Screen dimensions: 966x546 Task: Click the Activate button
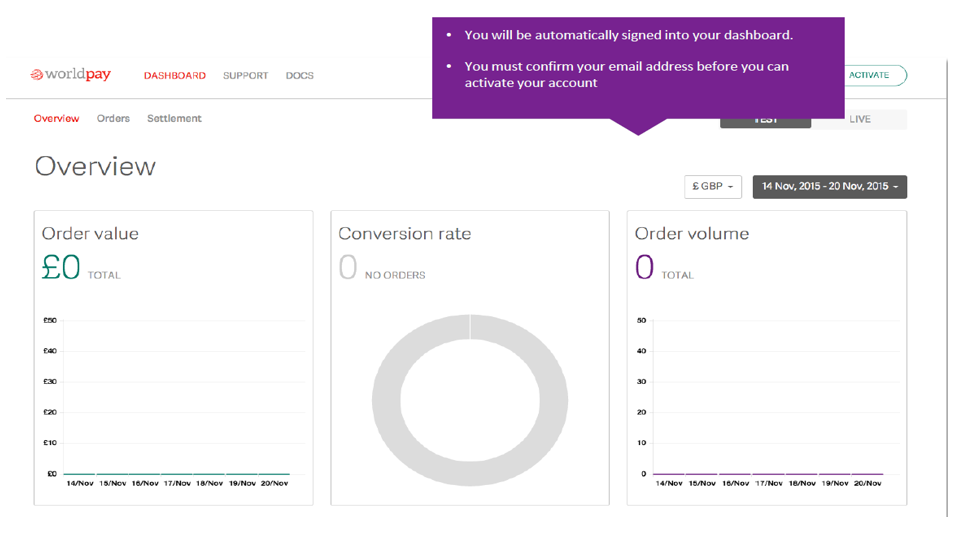pos(874,75)
